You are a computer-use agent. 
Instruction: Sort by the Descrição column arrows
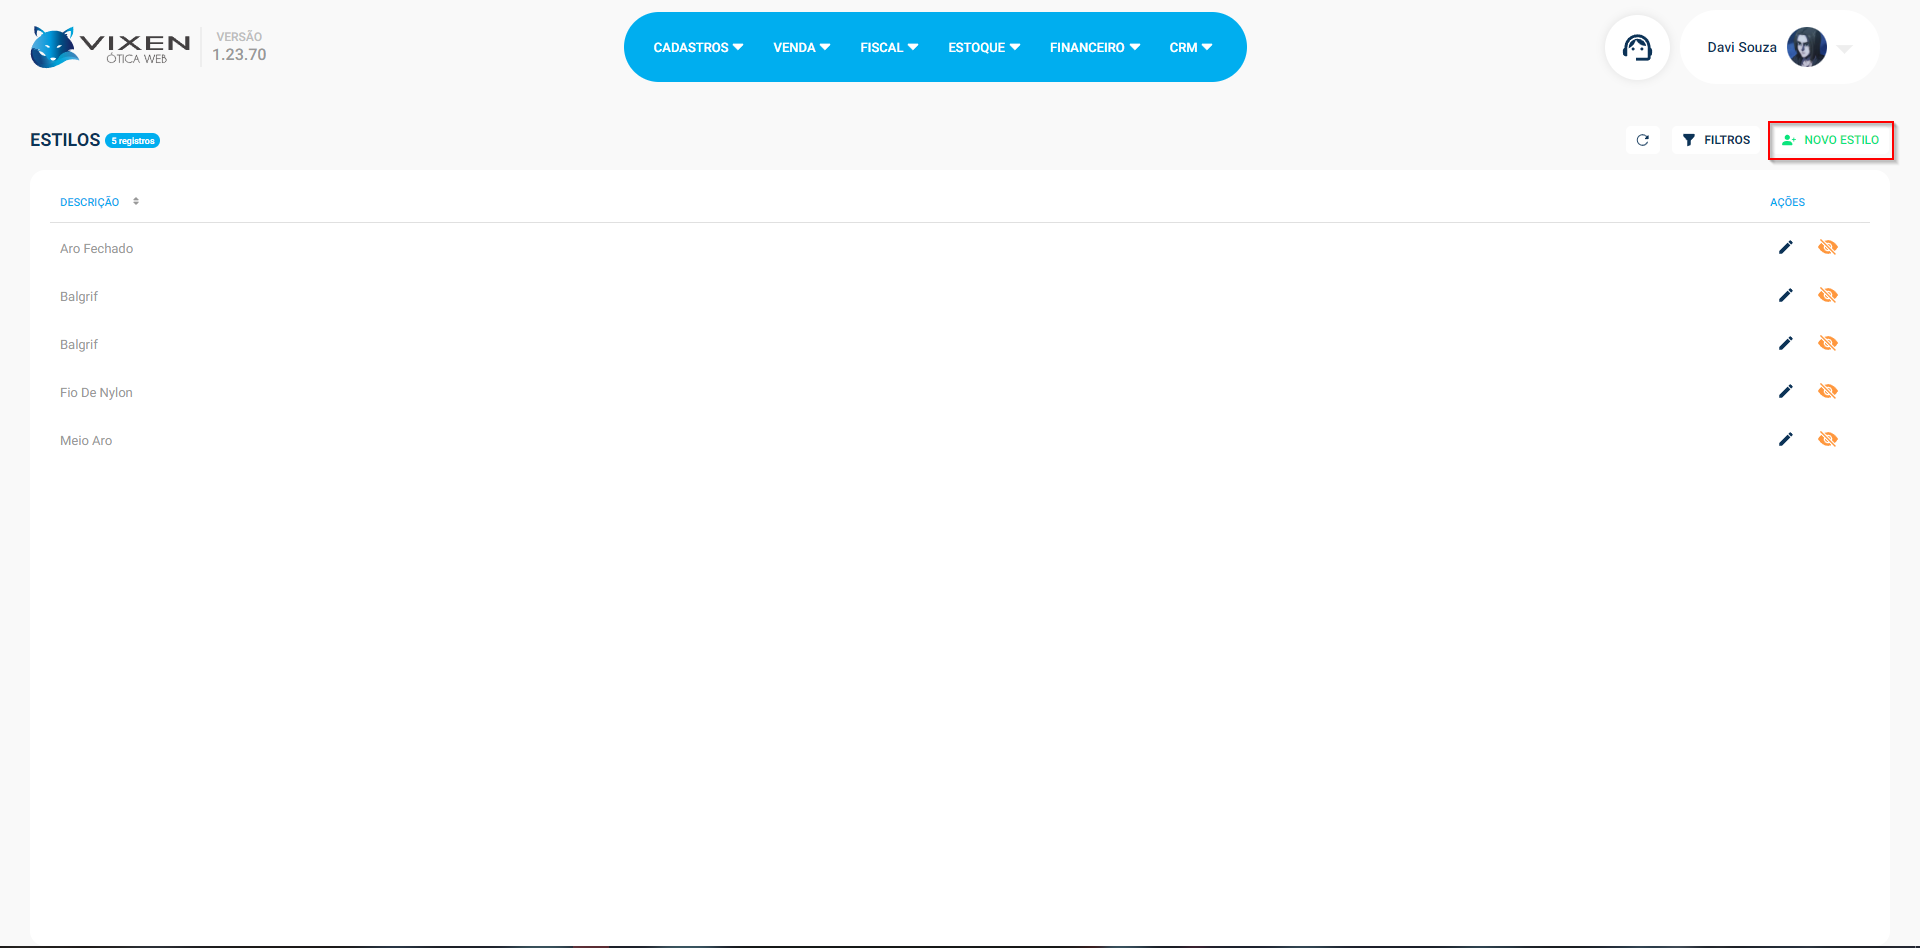point(136,201)
